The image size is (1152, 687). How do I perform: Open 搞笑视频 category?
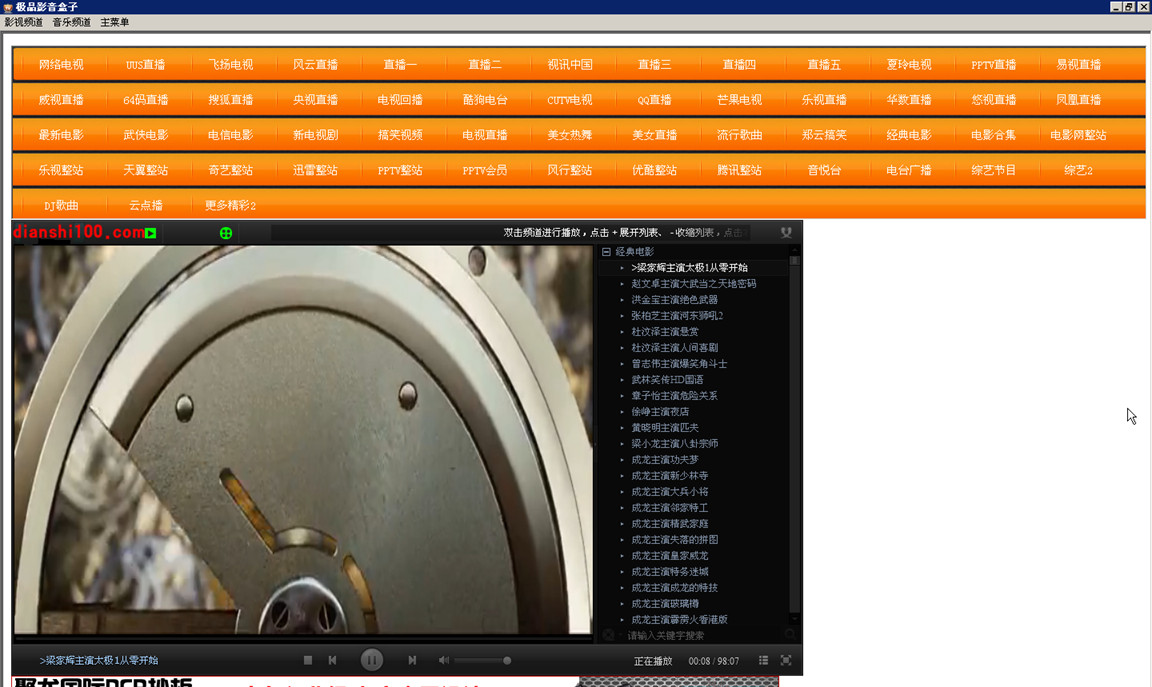[400, 135]
